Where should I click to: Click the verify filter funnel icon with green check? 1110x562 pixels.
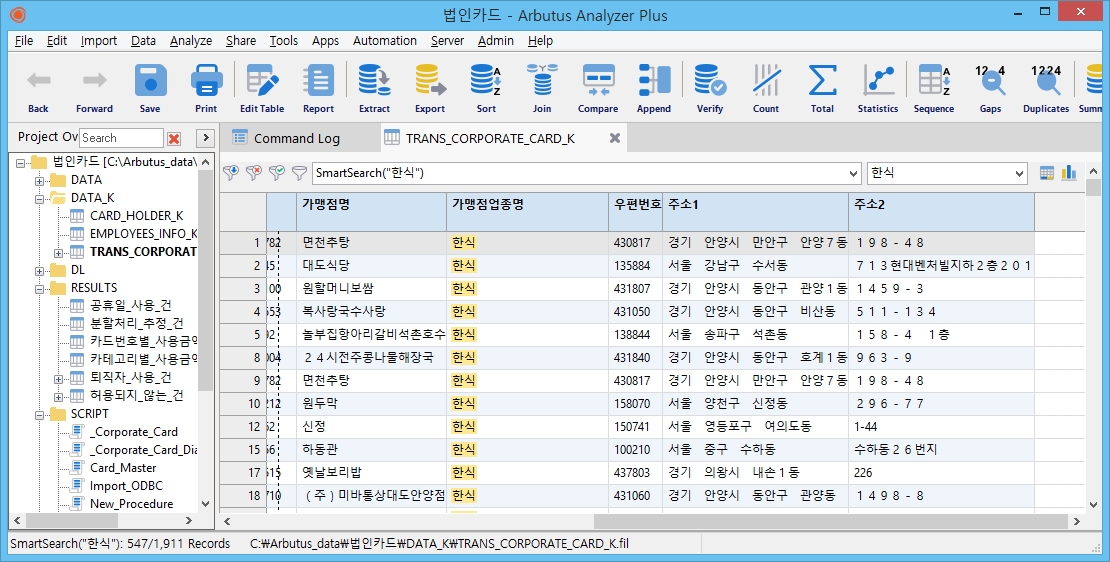277,173
